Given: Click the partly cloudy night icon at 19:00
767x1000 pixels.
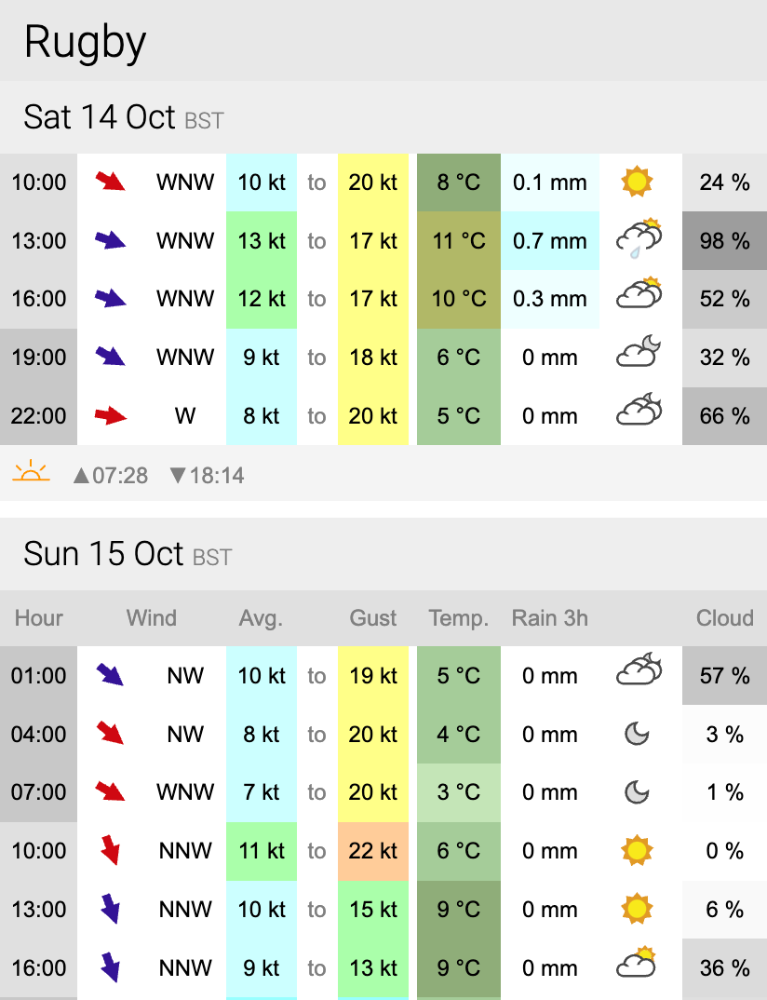Looking at the screenshot, I should (639, 351).
